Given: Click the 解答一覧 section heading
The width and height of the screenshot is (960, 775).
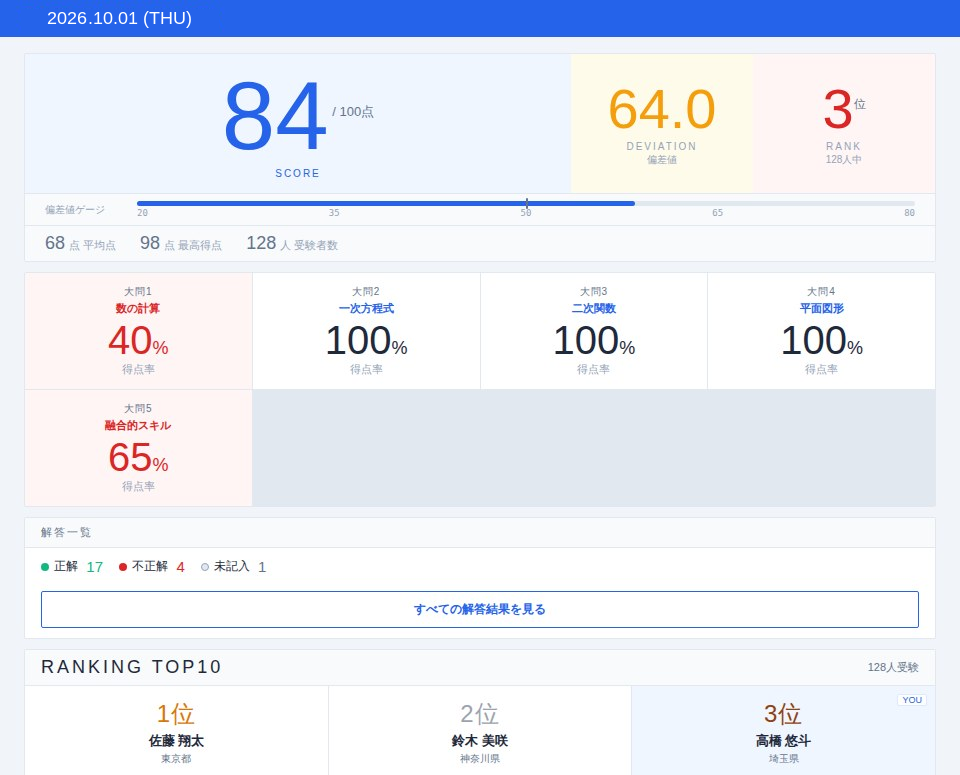Looking at the screenshot, I should click(x=66, y=533).
